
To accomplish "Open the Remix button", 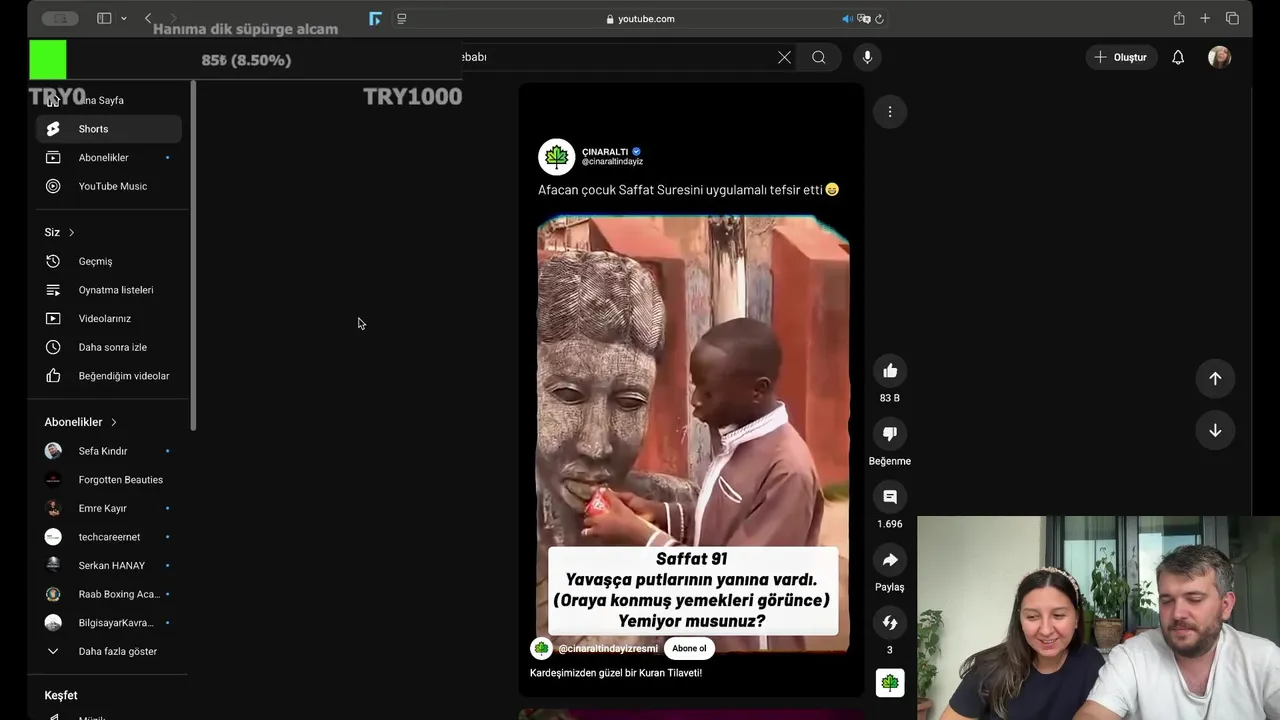I will click(890, 623).
